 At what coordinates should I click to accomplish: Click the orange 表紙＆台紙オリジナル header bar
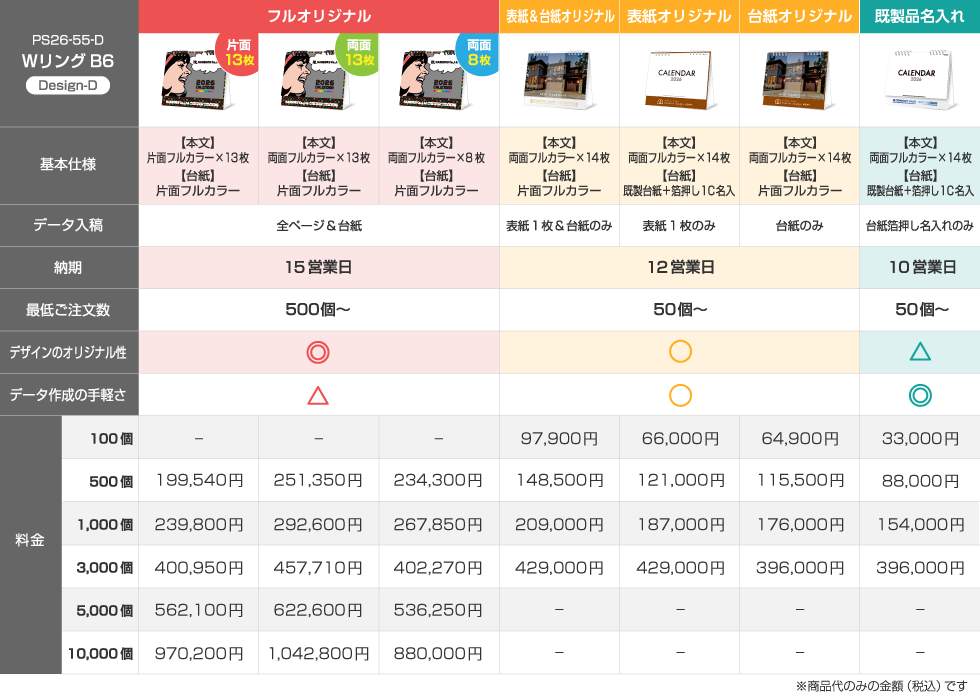click(559, 15)
